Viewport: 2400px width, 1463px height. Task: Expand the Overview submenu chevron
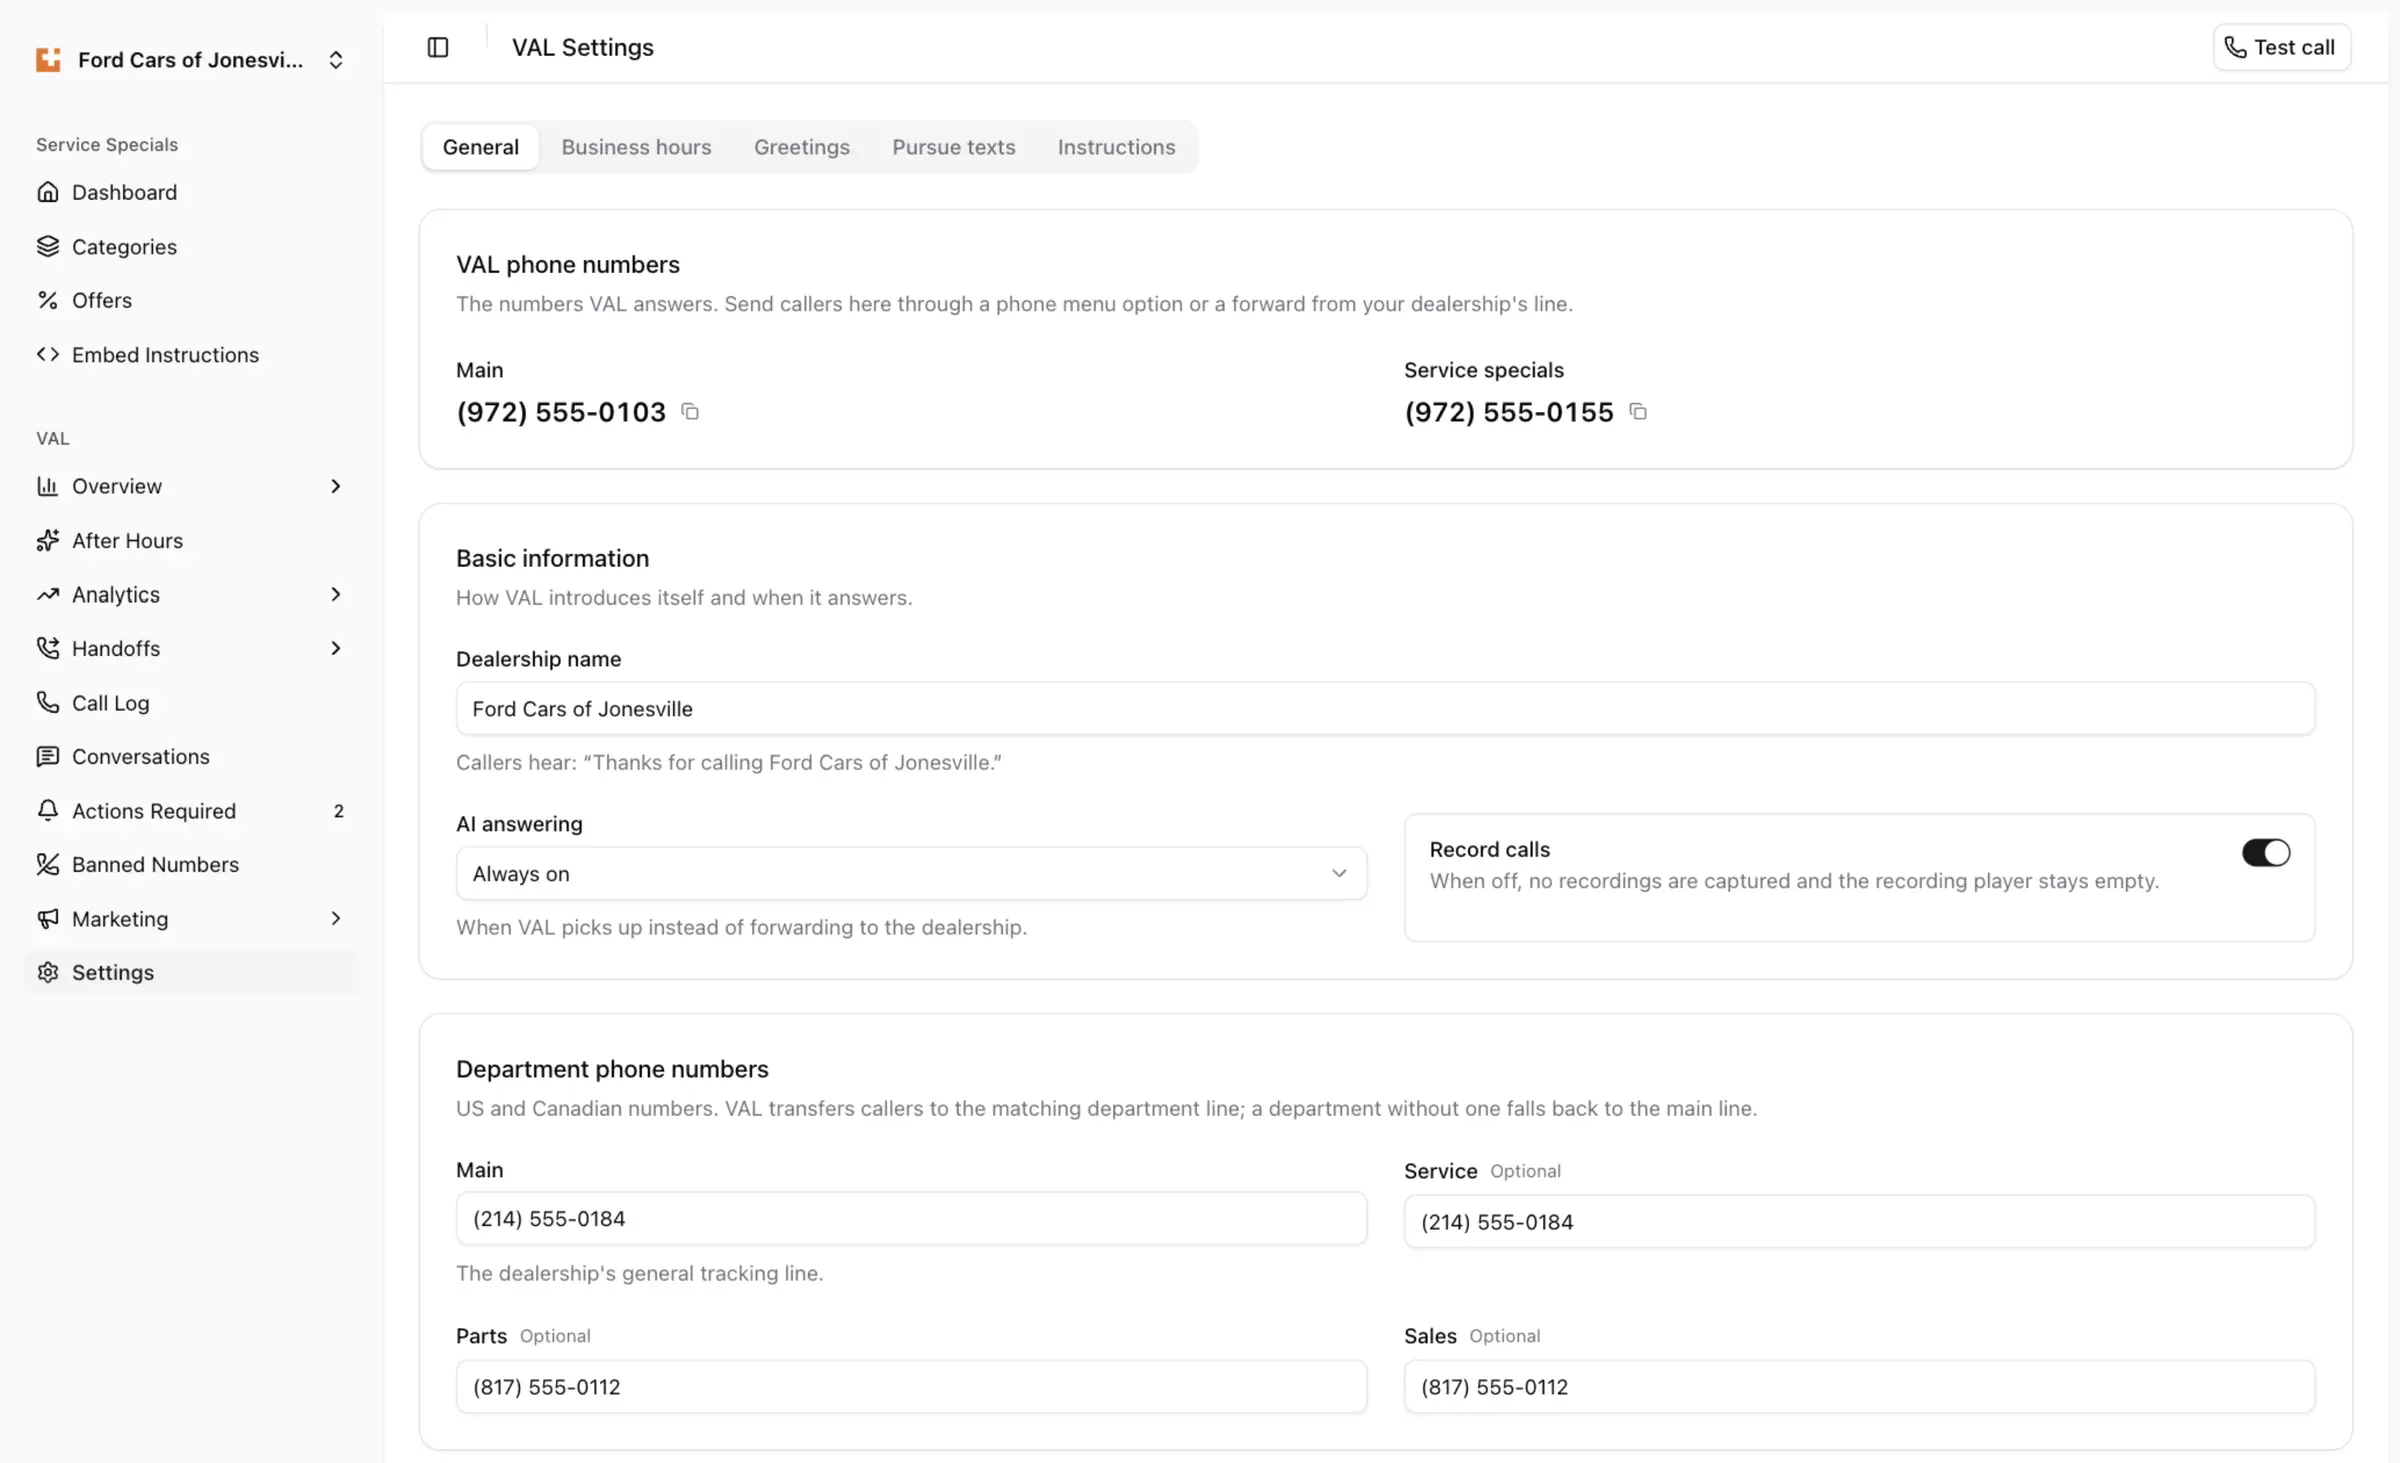336,486
